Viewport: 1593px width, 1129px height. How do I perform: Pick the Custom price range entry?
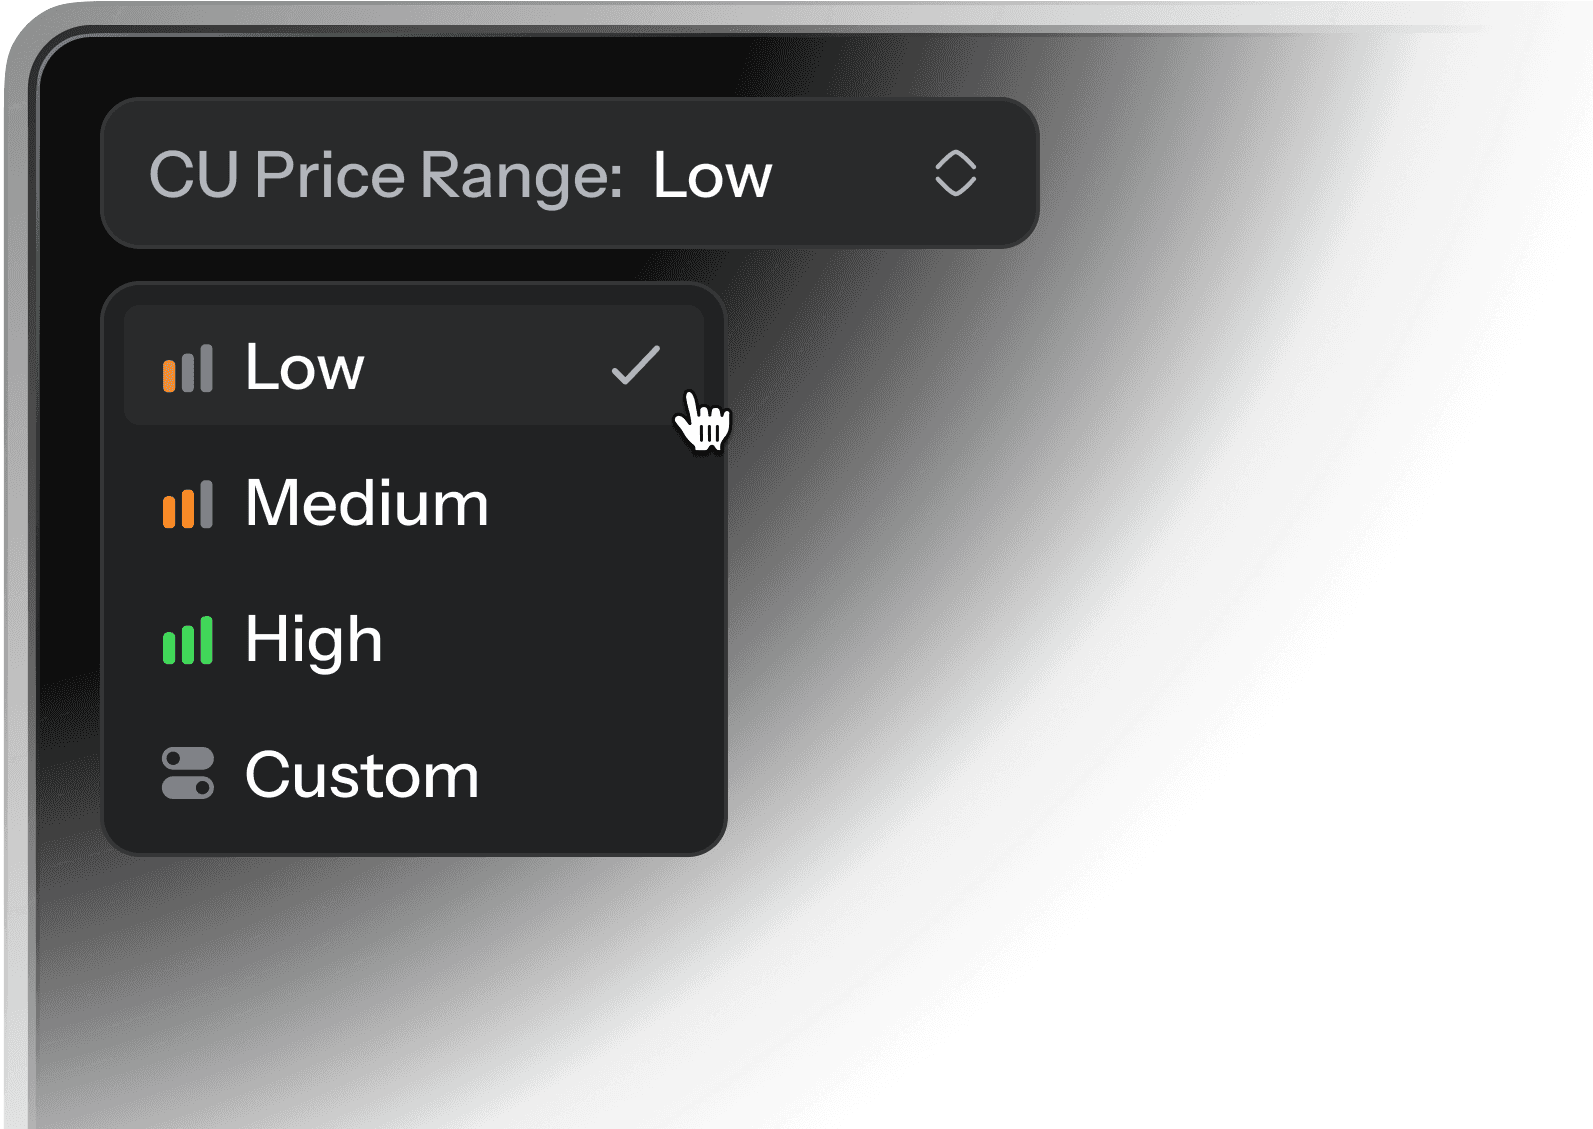(362, 775)
